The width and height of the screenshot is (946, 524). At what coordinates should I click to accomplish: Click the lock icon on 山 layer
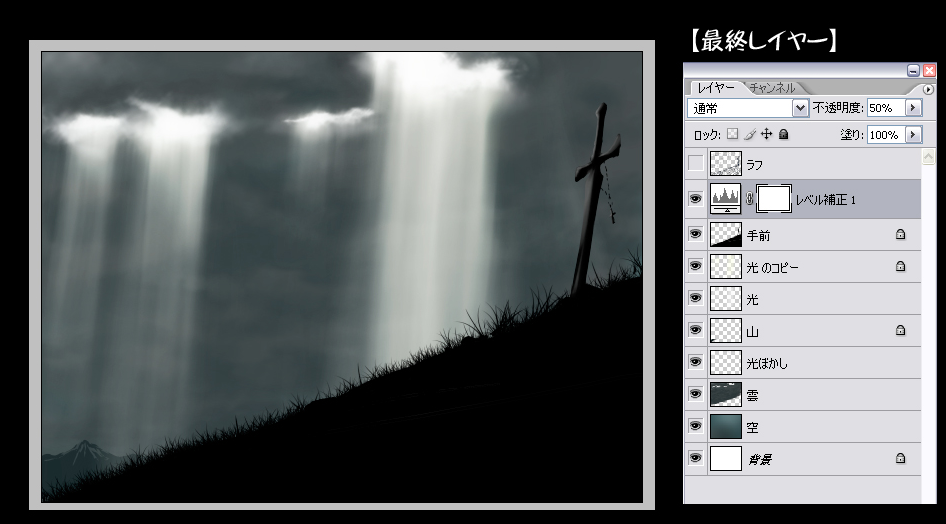click(x=900, y=330)
